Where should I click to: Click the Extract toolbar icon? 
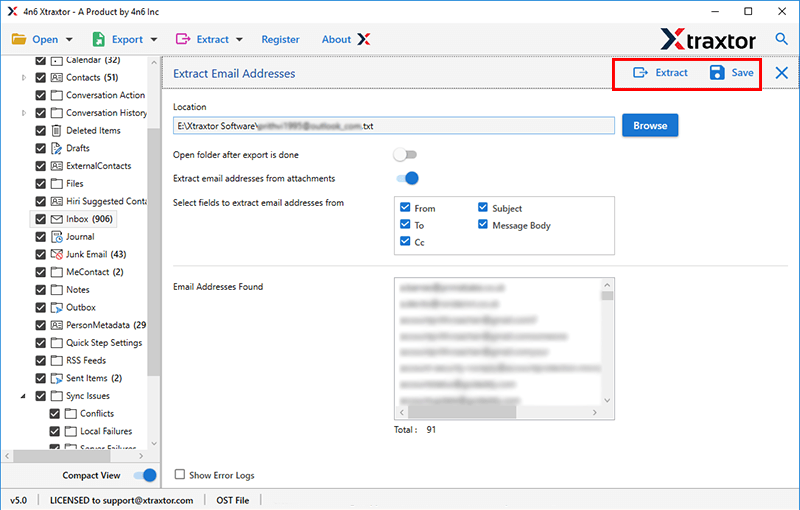(183, 39)
